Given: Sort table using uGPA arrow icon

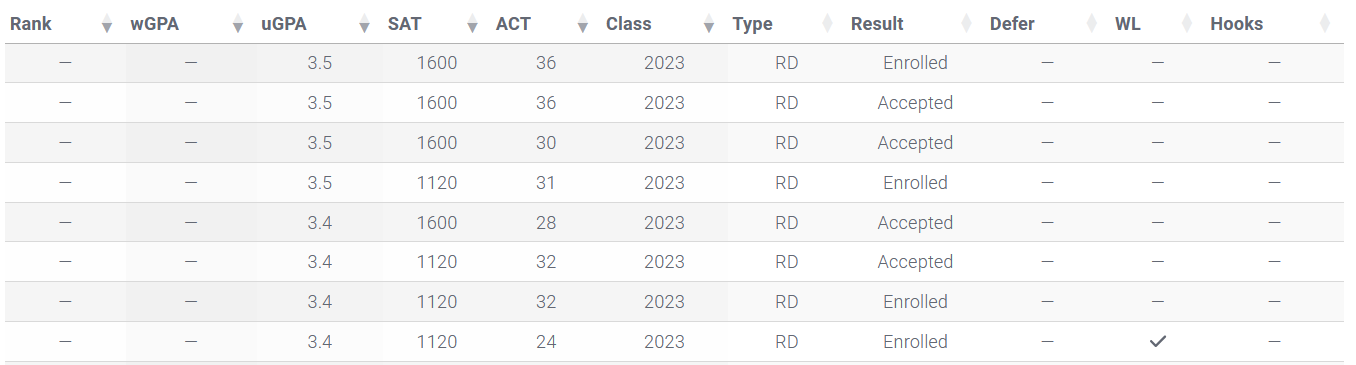Looking at the screenshot, I should coord(367,24).
